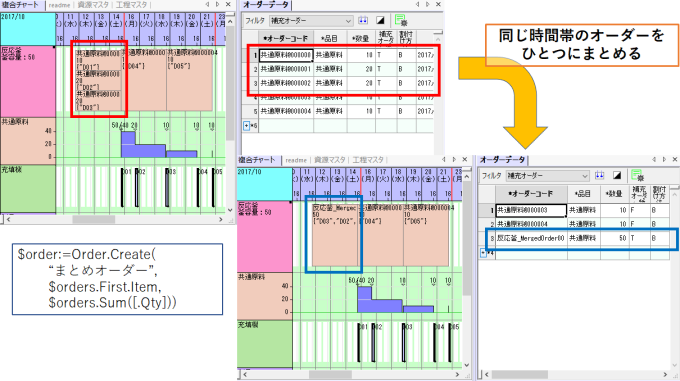
Task: Open the green sheet settings icon in lower order panel
Action: coord(637,175)
